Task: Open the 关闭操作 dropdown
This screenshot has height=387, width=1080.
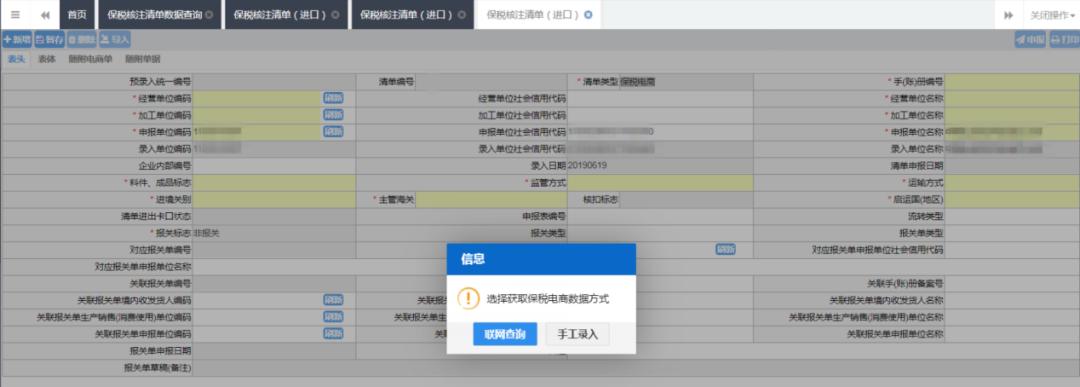Action: (1052, 14)
